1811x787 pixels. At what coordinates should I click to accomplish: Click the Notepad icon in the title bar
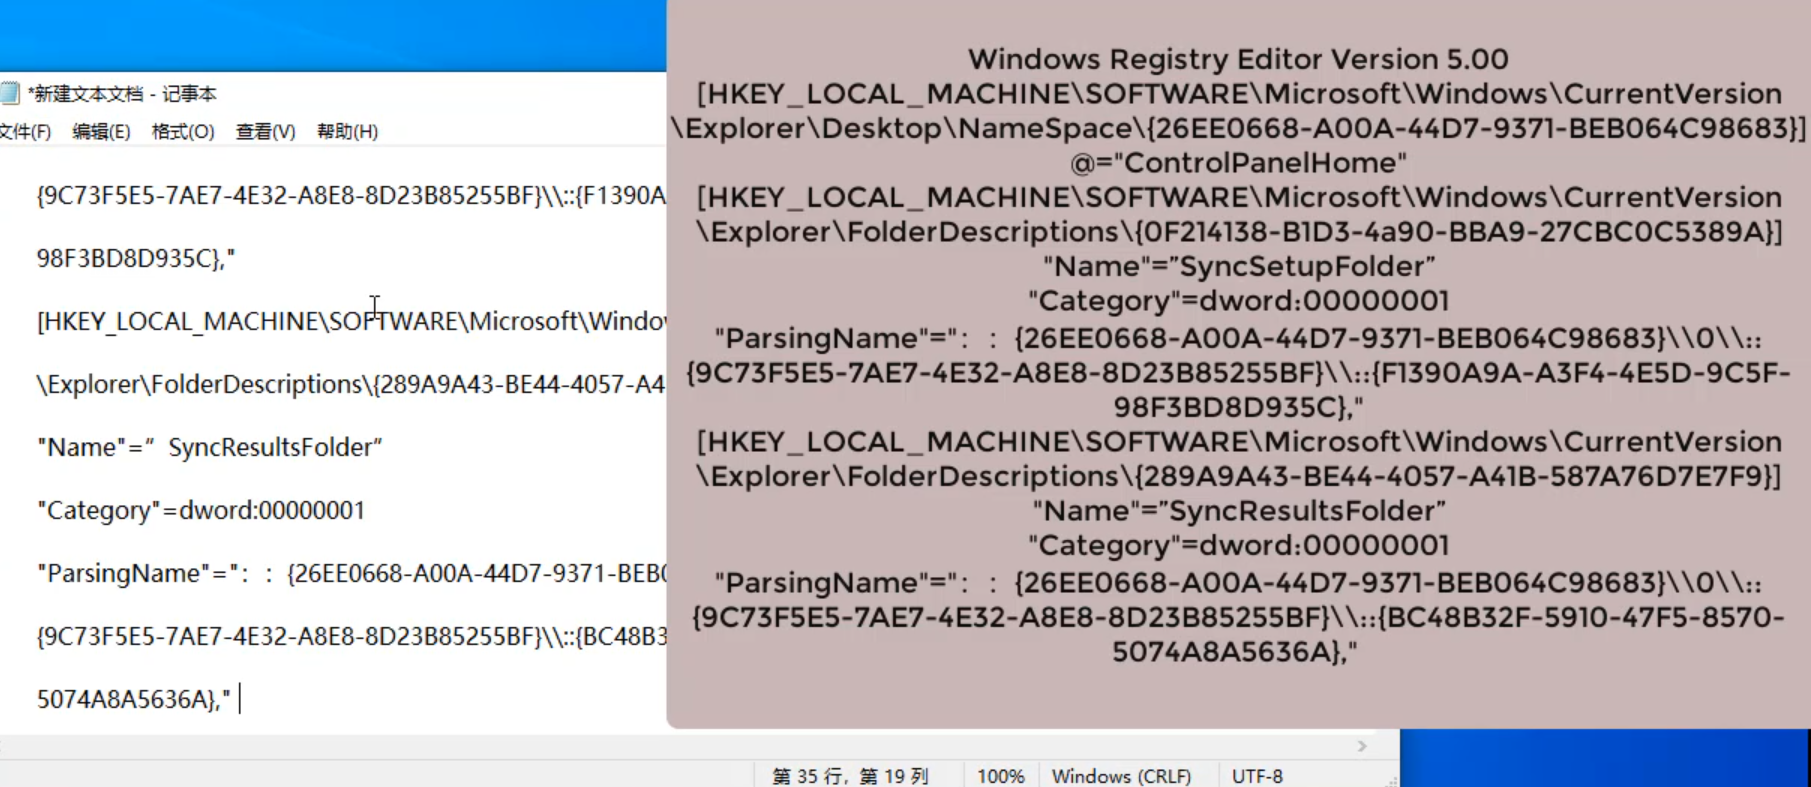[9, 94]
